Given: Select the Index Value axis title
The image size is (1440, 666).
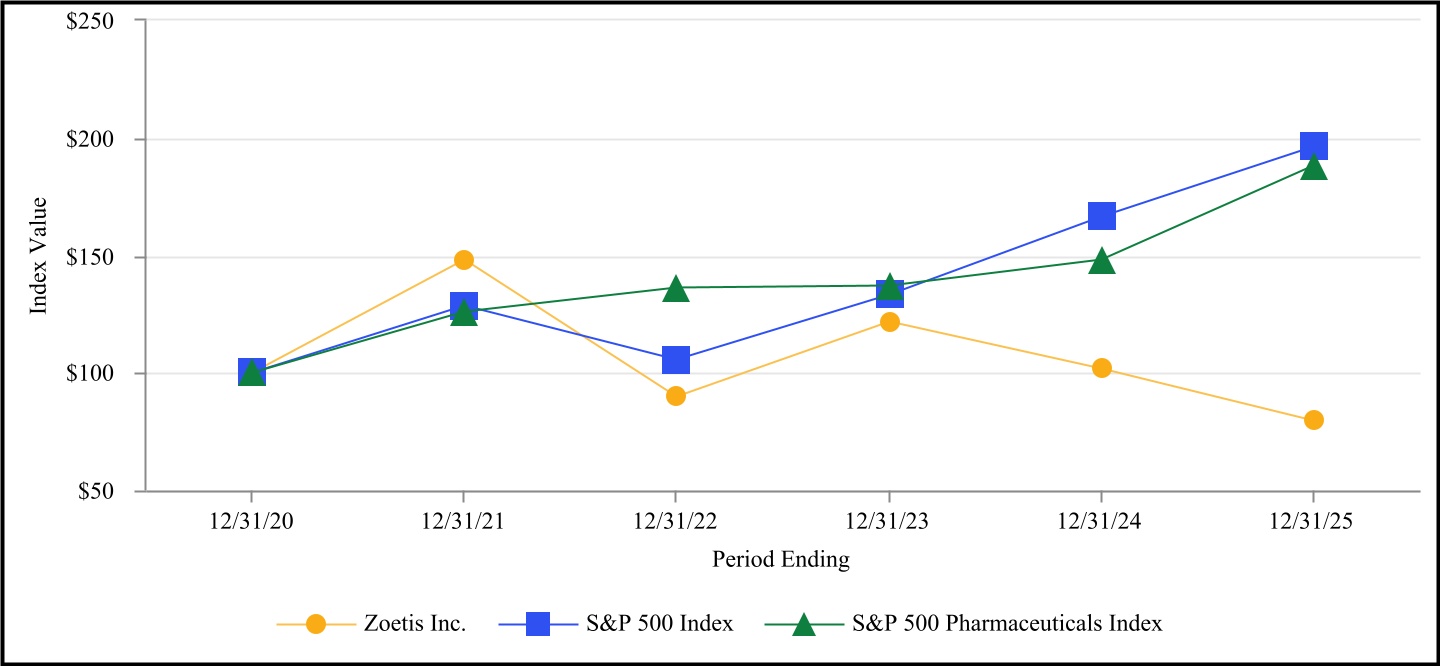Looking at the screenshot, I should pos(39,256).
